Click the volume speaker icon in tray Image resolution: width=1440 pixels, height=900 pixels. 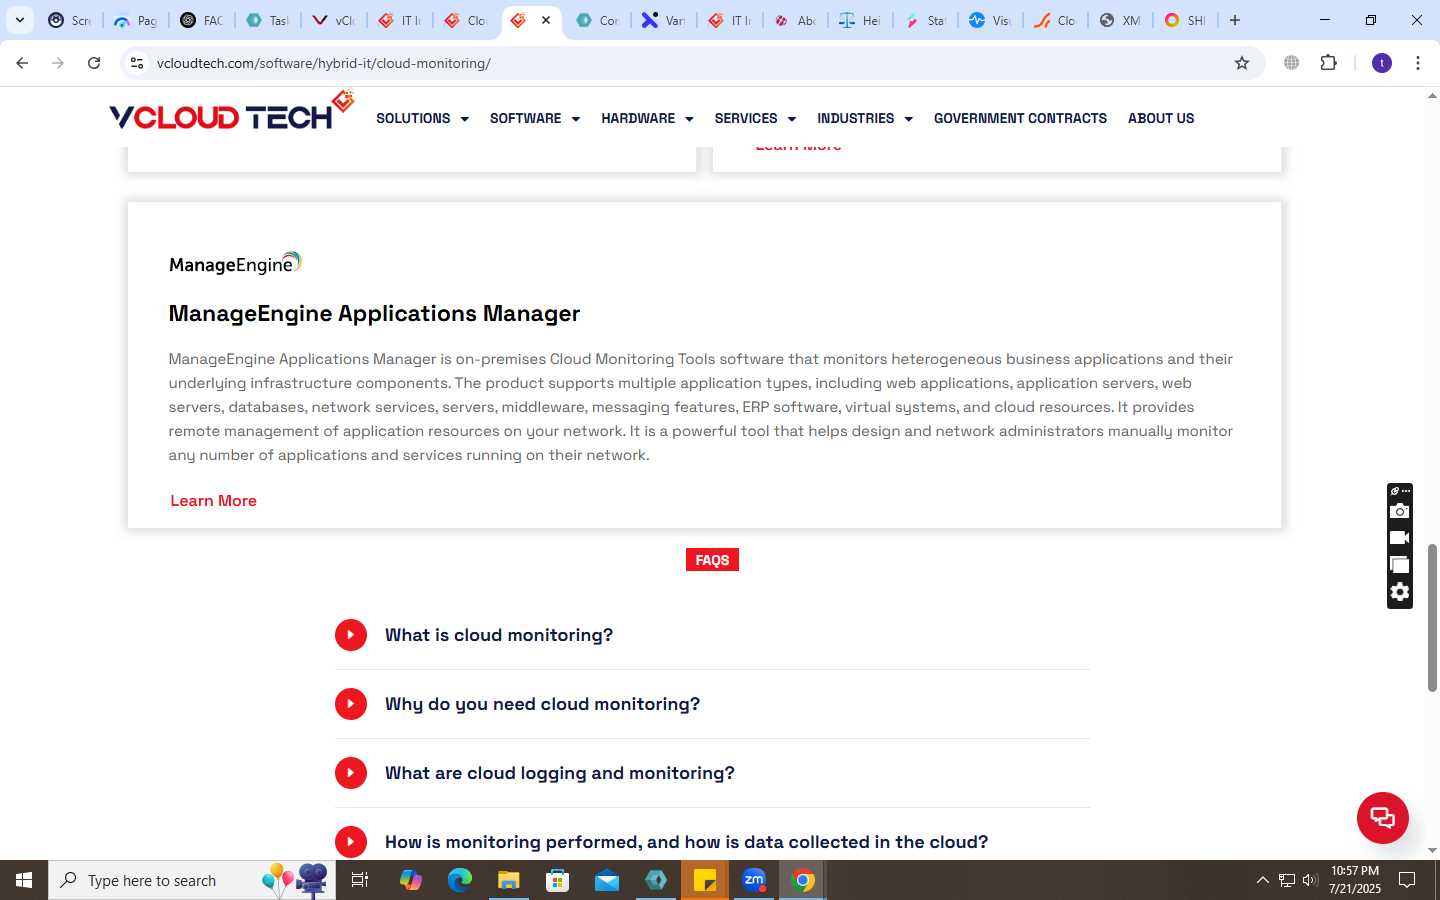pyautogui.click(x=1310, y=880)
